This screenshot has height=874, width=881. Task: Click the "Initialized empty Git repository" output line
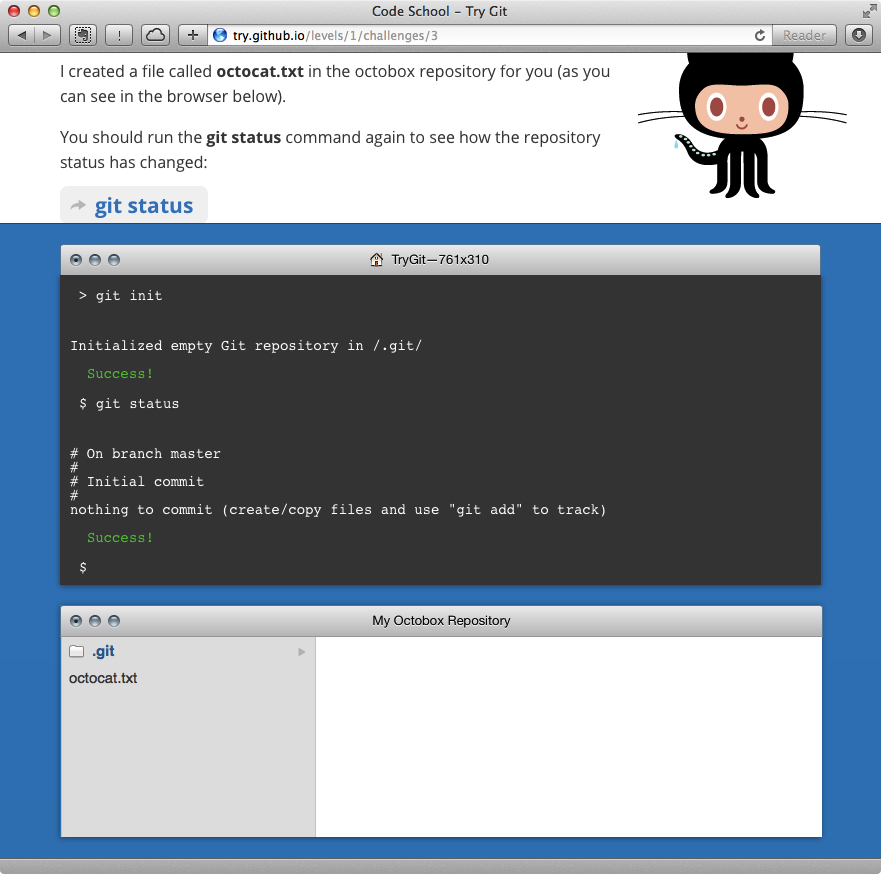click(x=246, y=345)
